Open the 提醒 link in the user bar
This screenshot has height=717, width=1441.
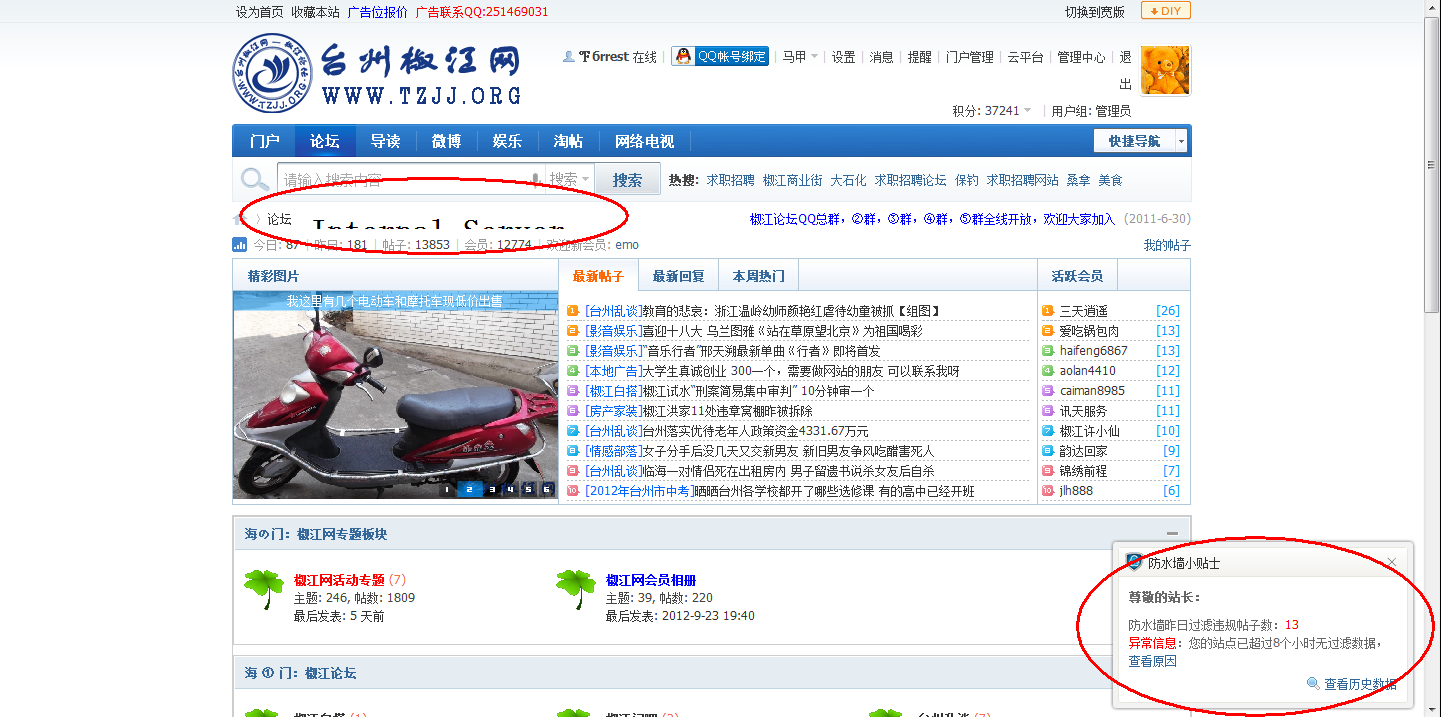coord(919,57)
